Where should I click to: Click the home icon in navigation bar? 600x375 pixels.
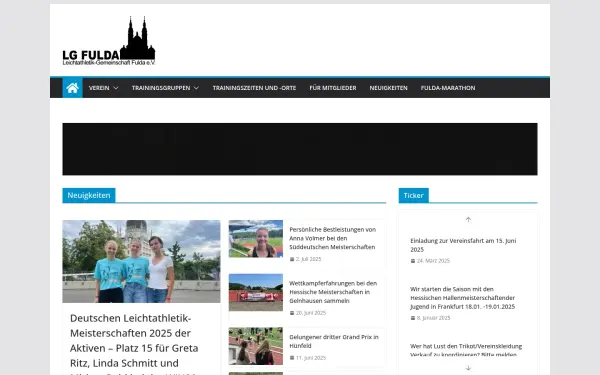(x=72, y=88)
